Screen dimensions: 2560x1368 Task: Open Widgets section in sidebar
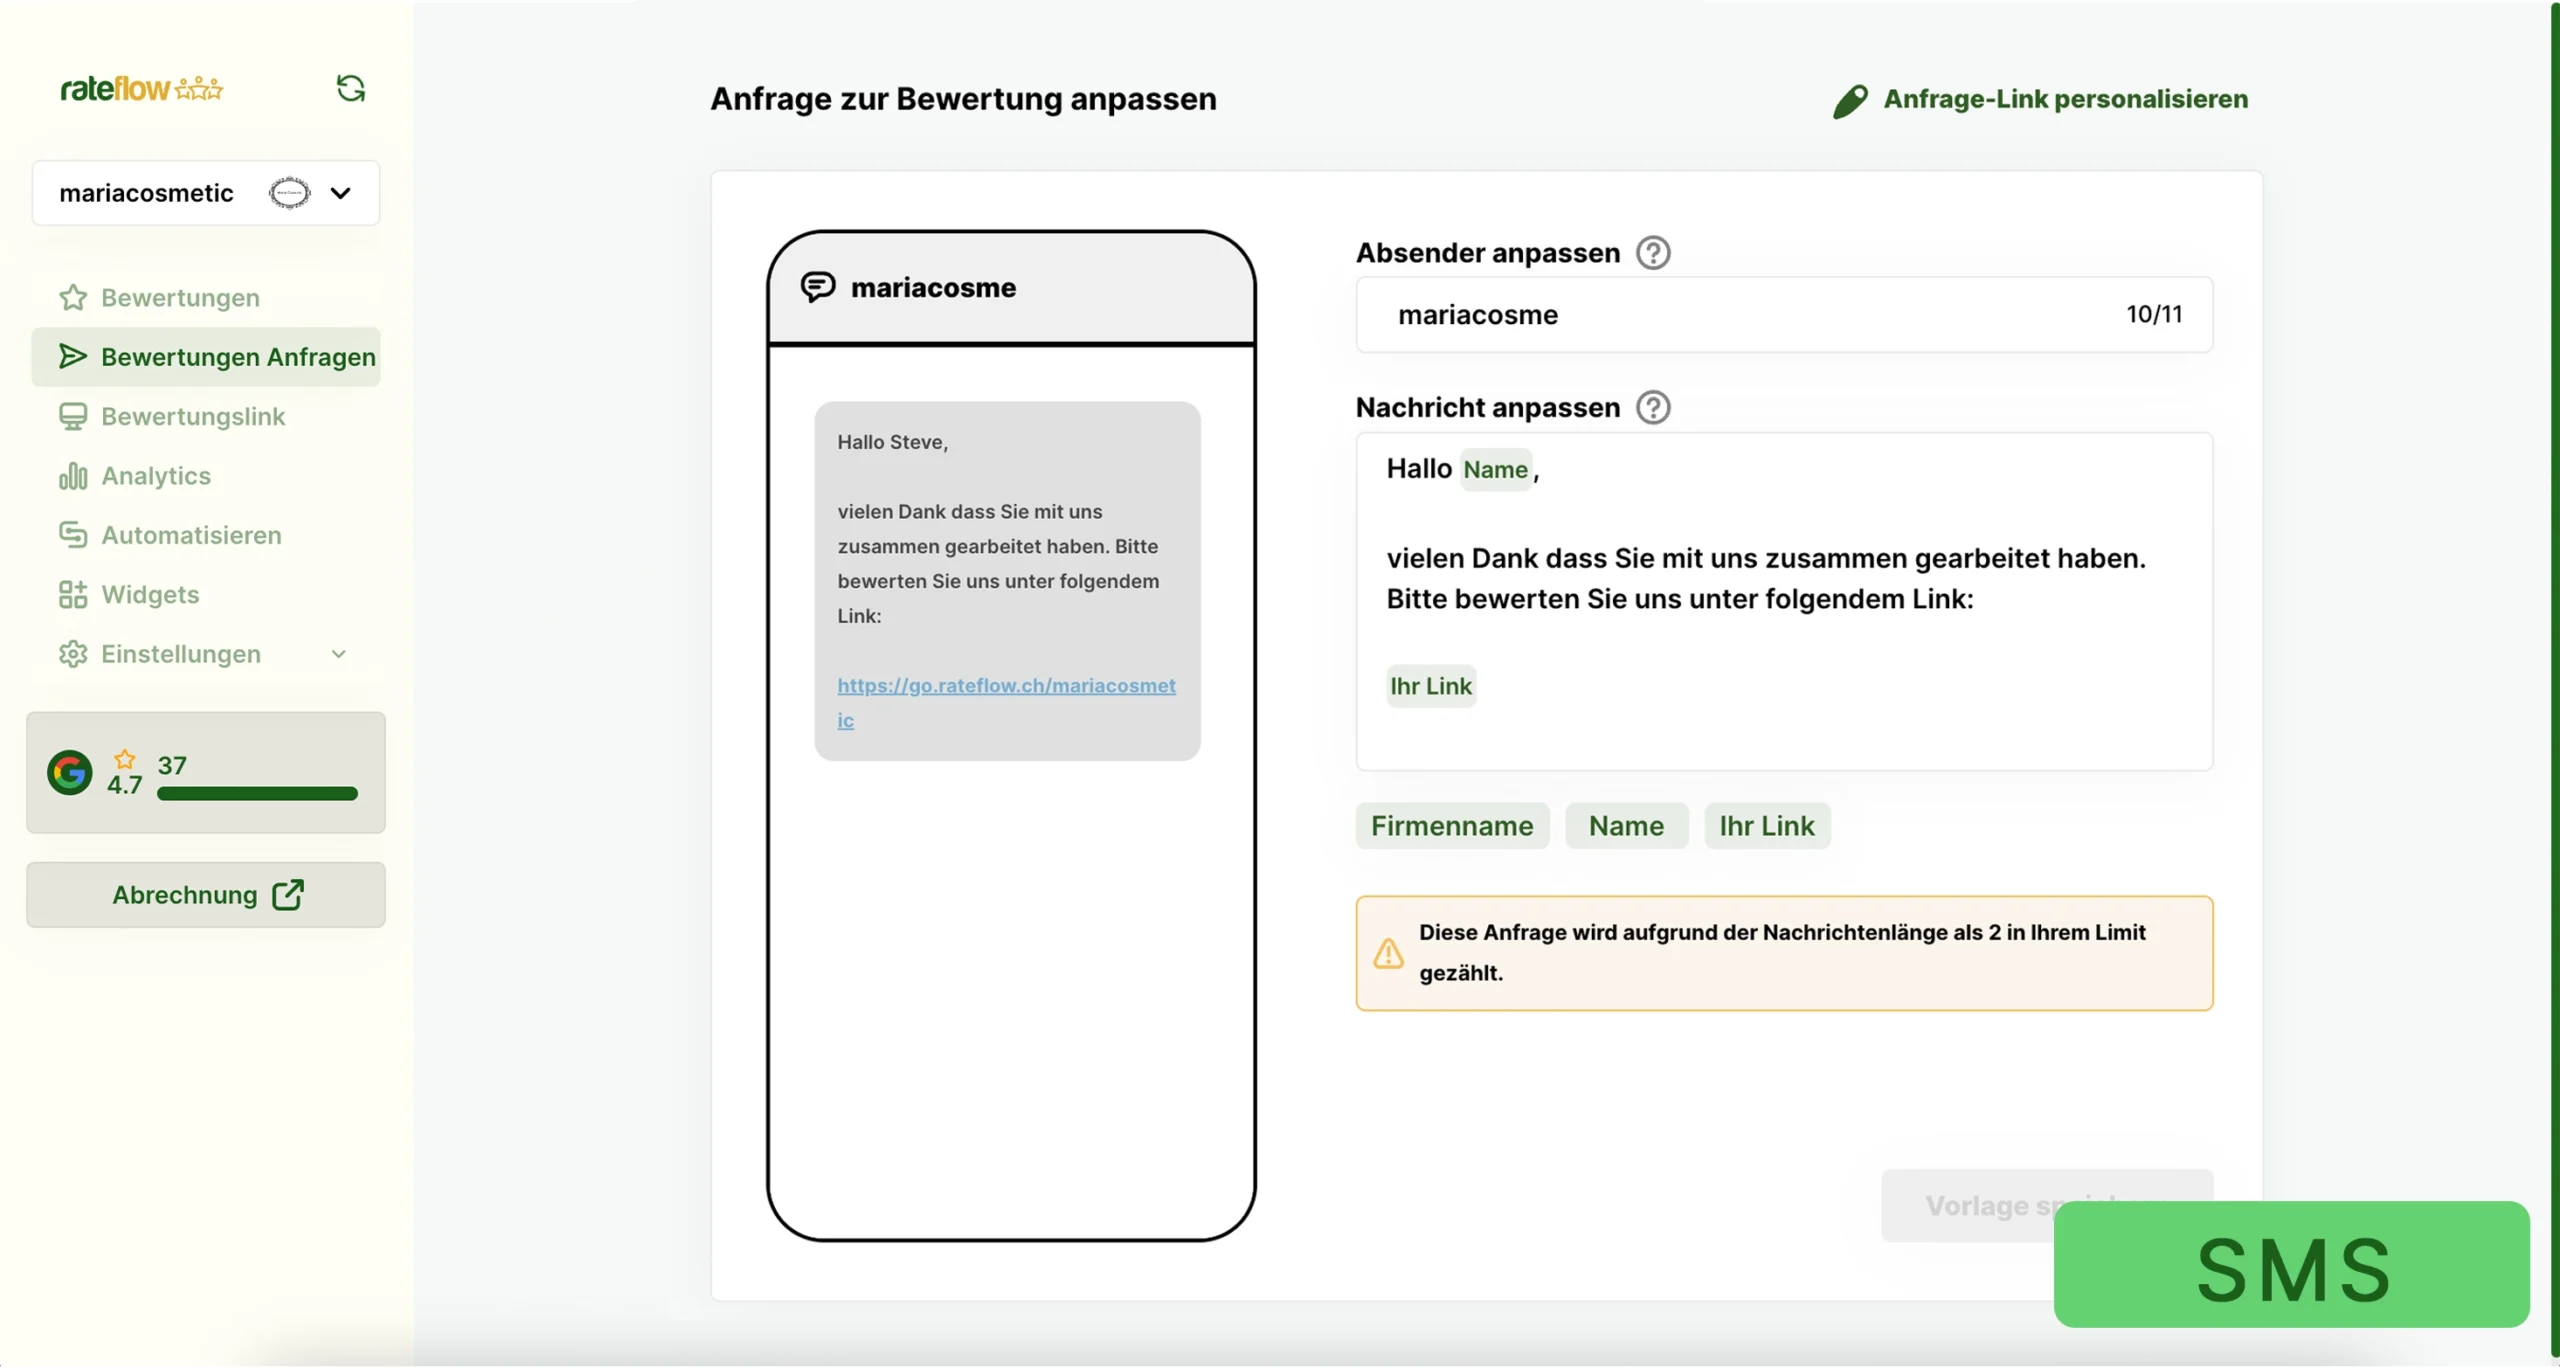click(150, 595)
